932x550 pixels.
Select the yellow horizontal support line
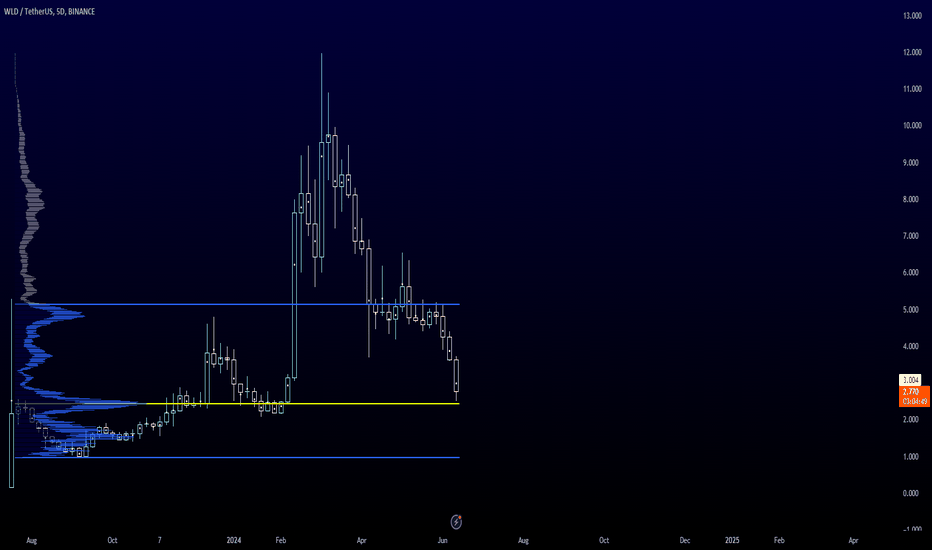(302, 404)
